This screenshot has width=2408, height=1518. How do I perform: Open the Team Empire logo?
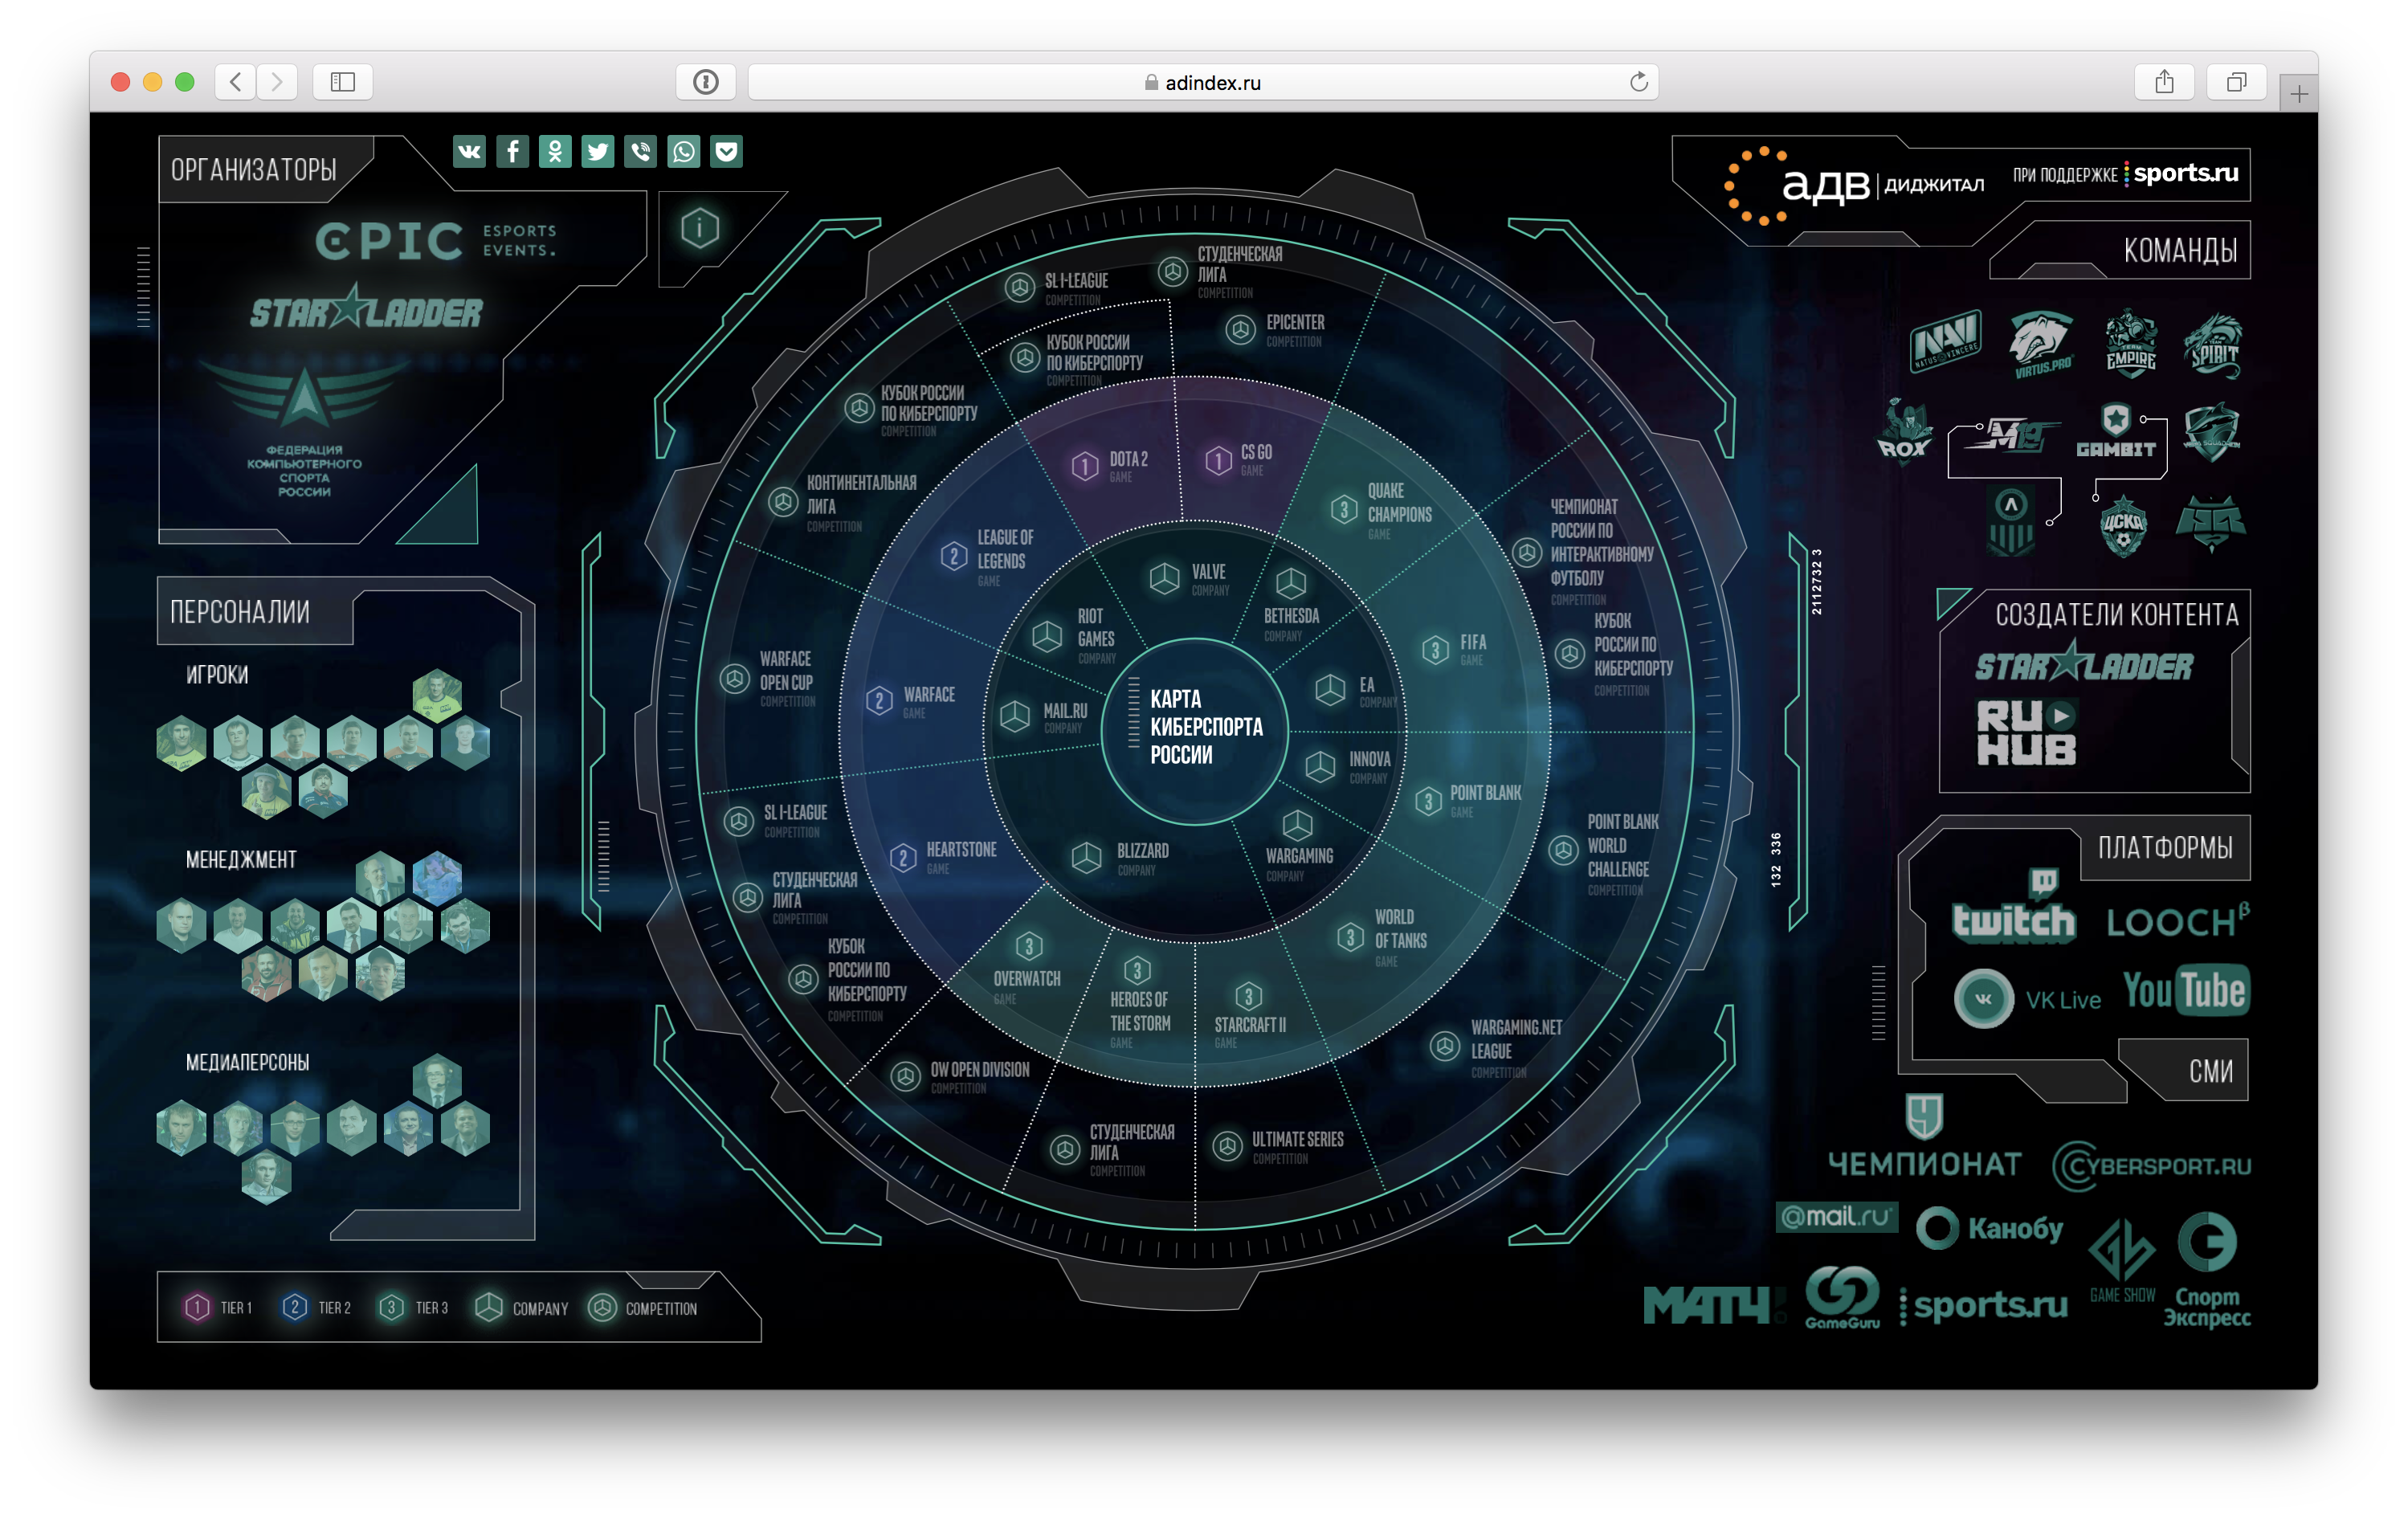pyautogui.click(x=2130, y=343)
